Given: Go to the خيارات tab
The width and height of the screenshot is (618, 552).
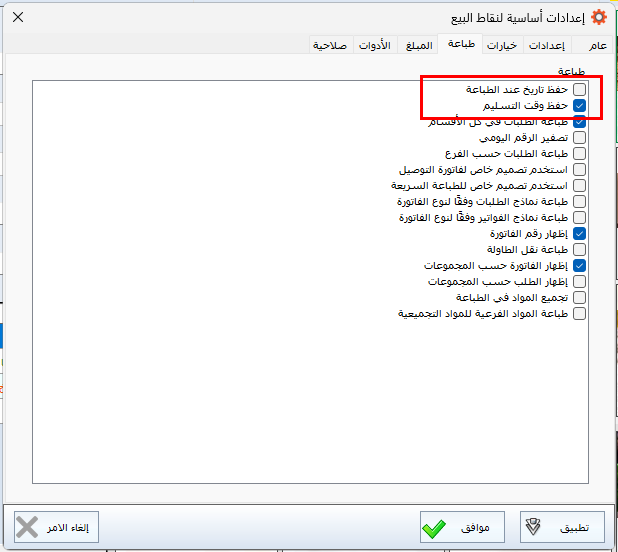Looking at the screenshot, I should coord(502,46).
